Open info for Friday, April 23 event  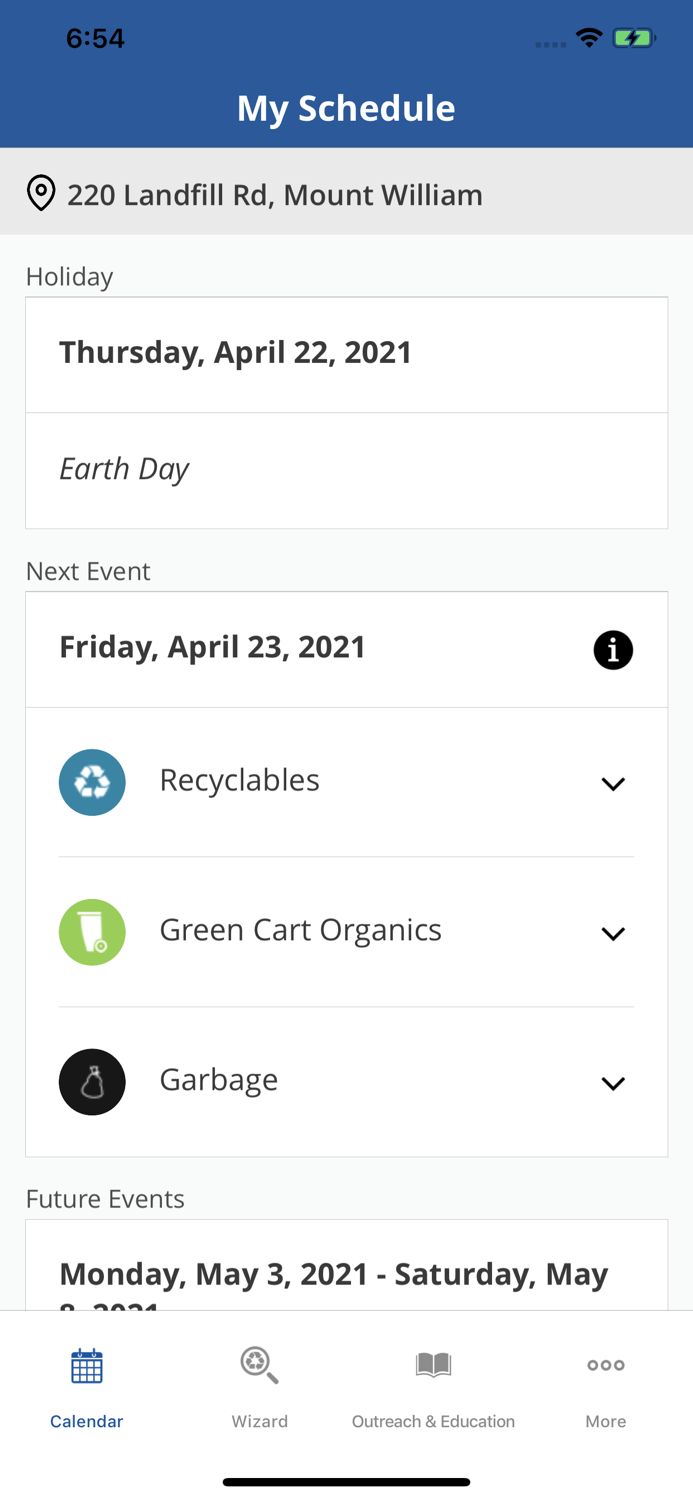[x=613, y=650]
